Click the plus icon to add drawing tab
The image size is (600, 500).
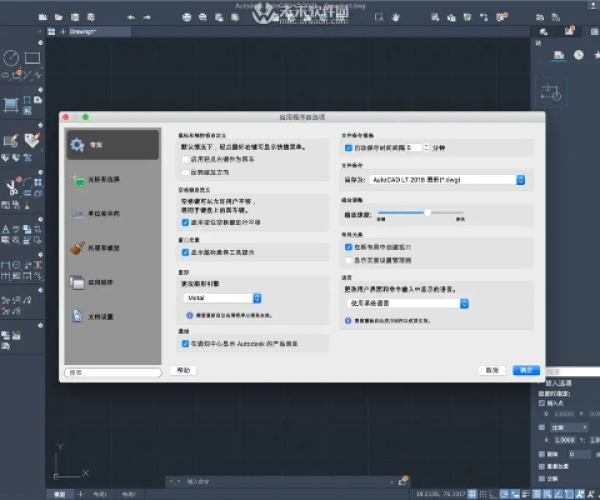pyautogui.click(x=63, y=32)
